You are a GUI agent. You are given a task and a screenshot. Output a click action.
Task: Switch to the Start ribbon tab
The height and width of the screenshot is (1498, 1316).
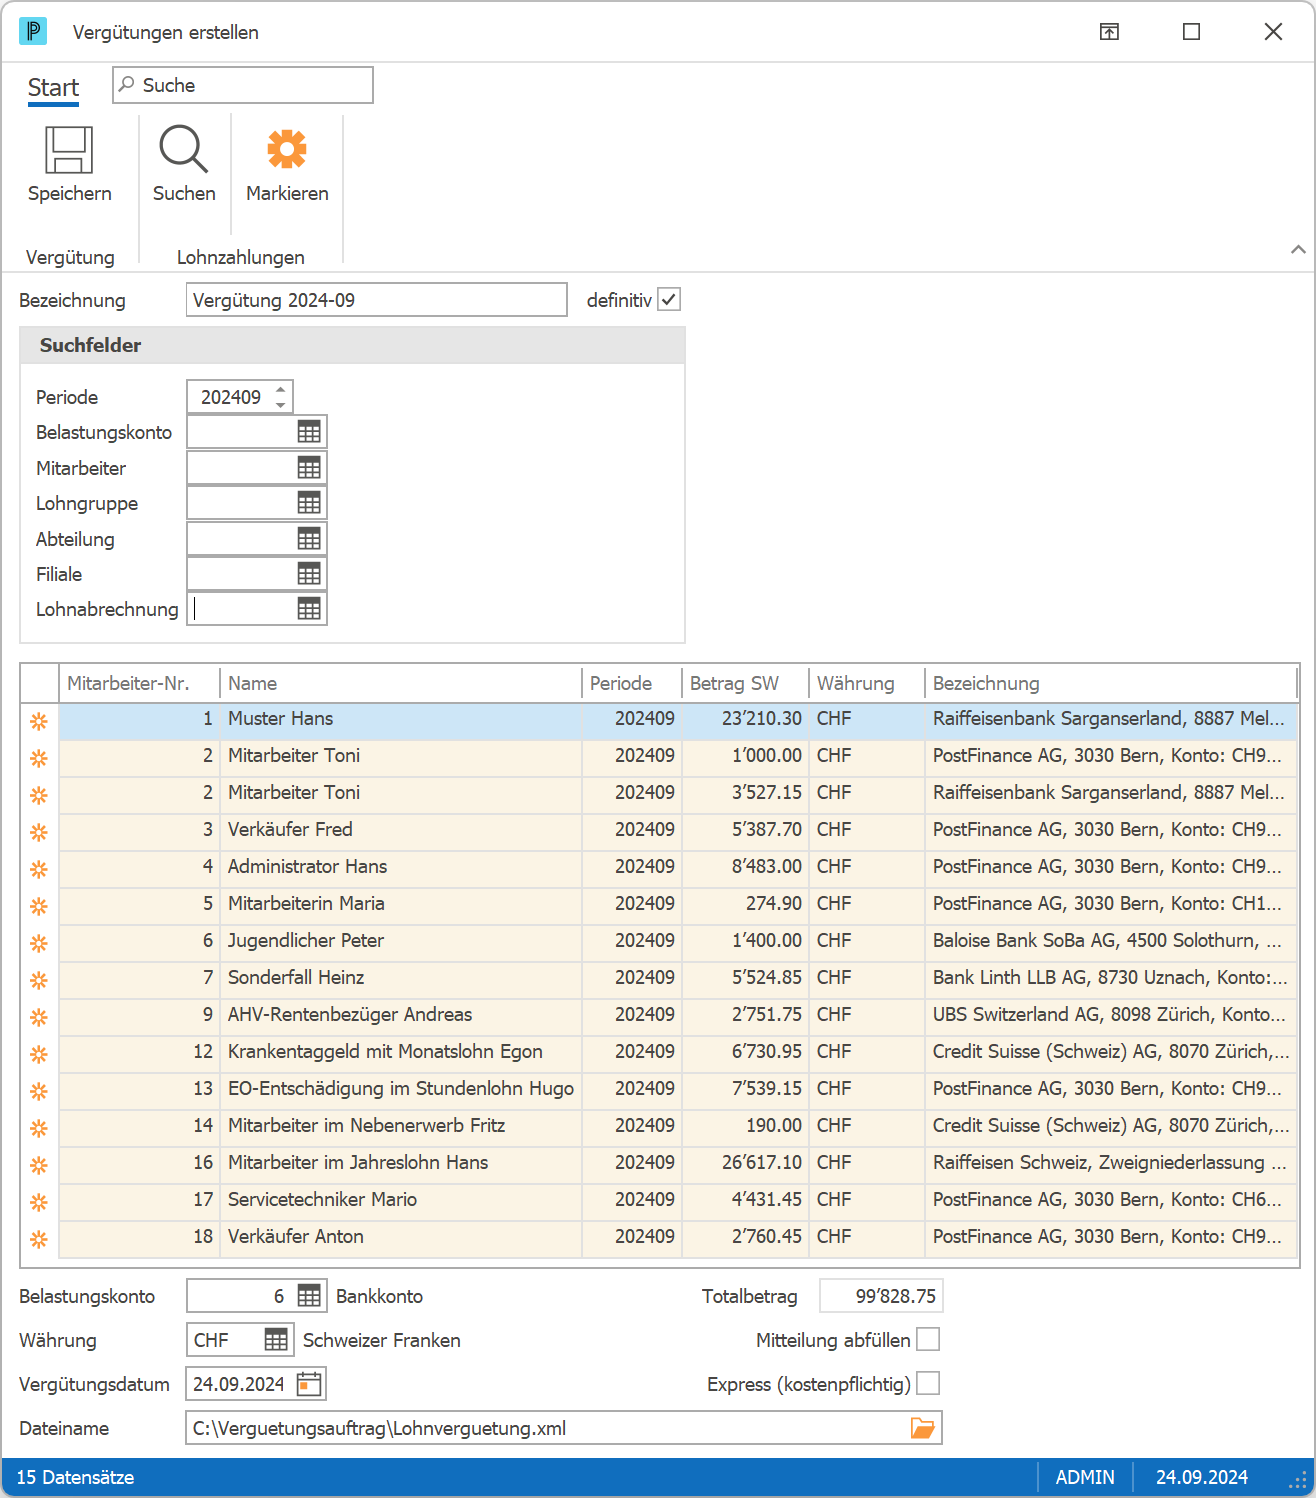click(53, 88)
